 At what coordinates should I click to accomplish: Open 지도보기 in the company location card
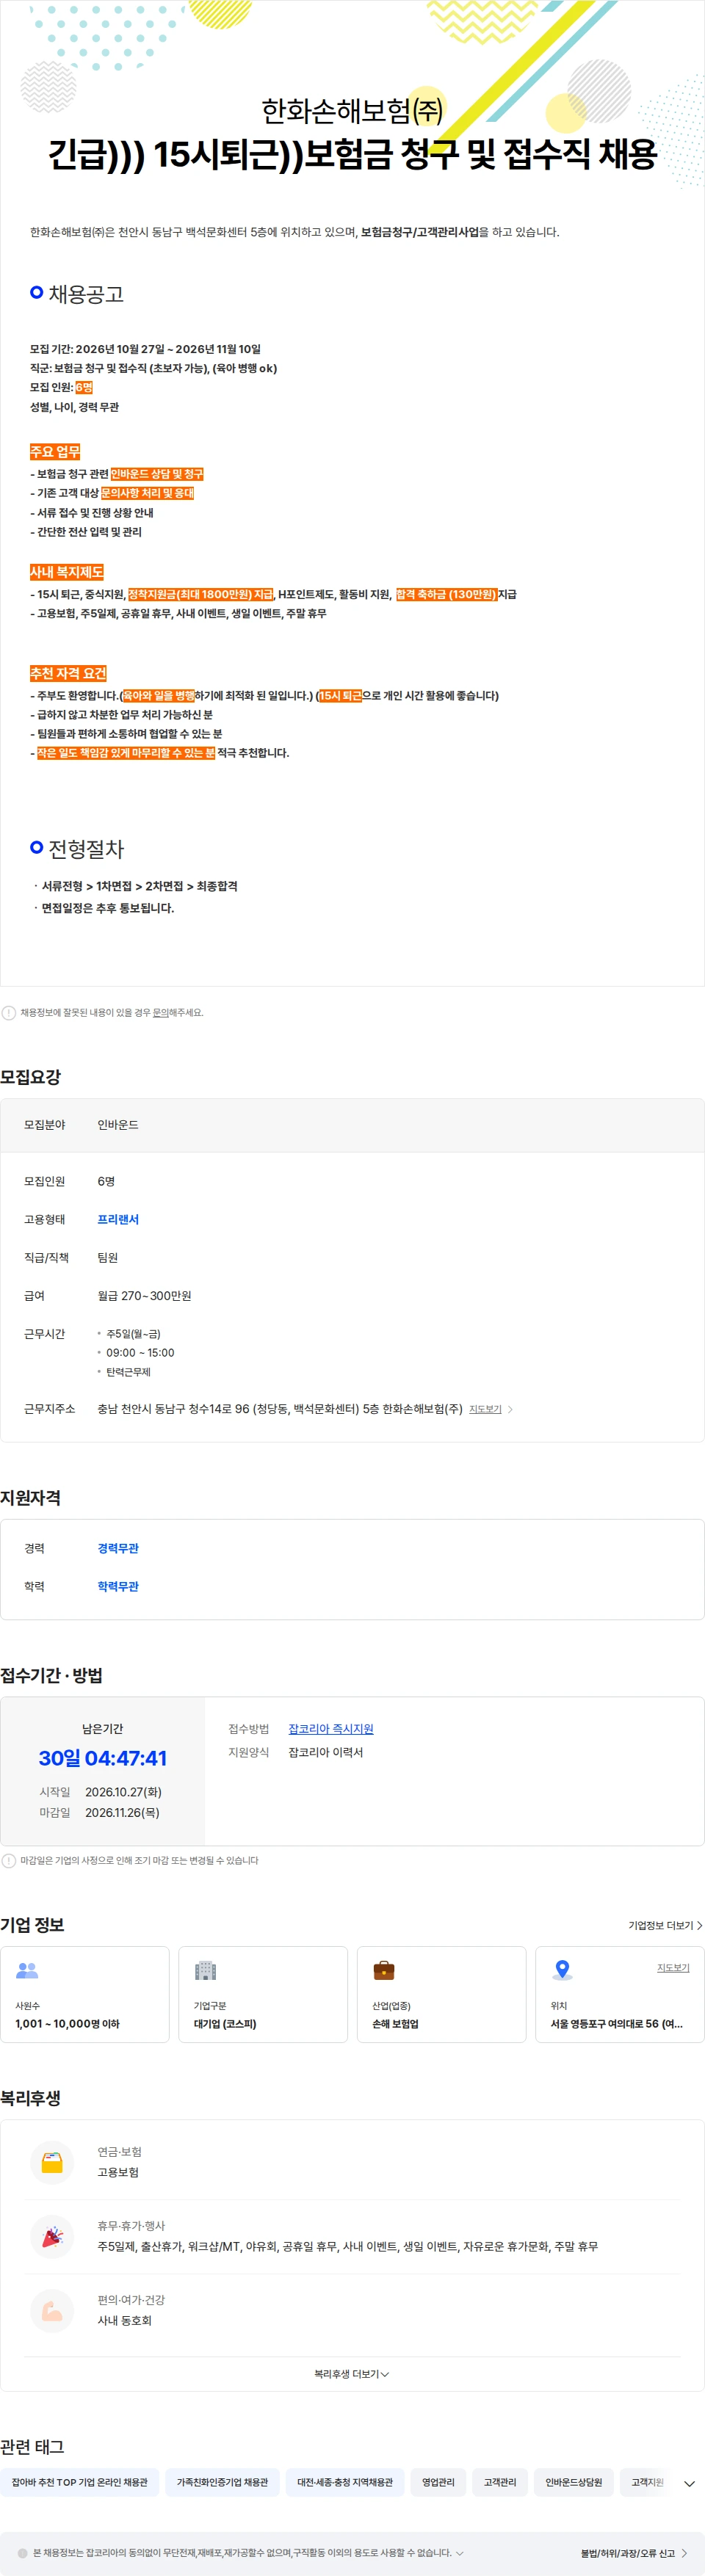673,1967
